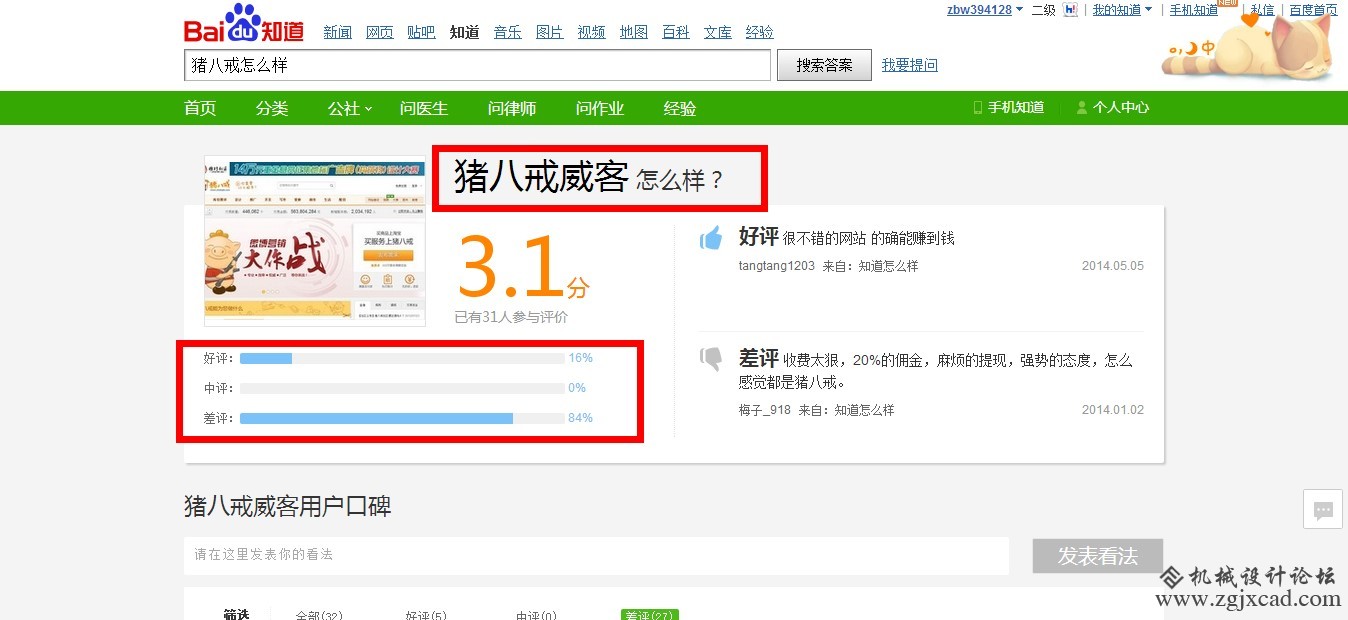This screenshot has height=620, width=1348.
Task: Filter reviews by 中评(0)
Action: tap(536, 615)
